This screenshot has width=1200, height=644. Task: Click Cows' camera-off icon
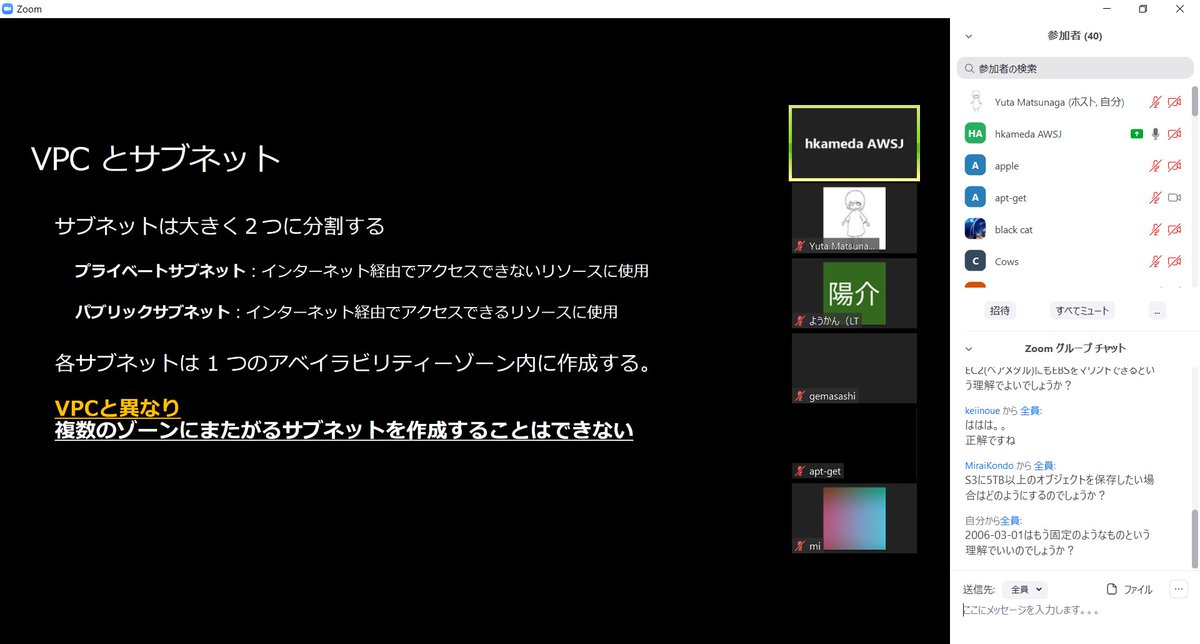click(x=1175, y=262)
